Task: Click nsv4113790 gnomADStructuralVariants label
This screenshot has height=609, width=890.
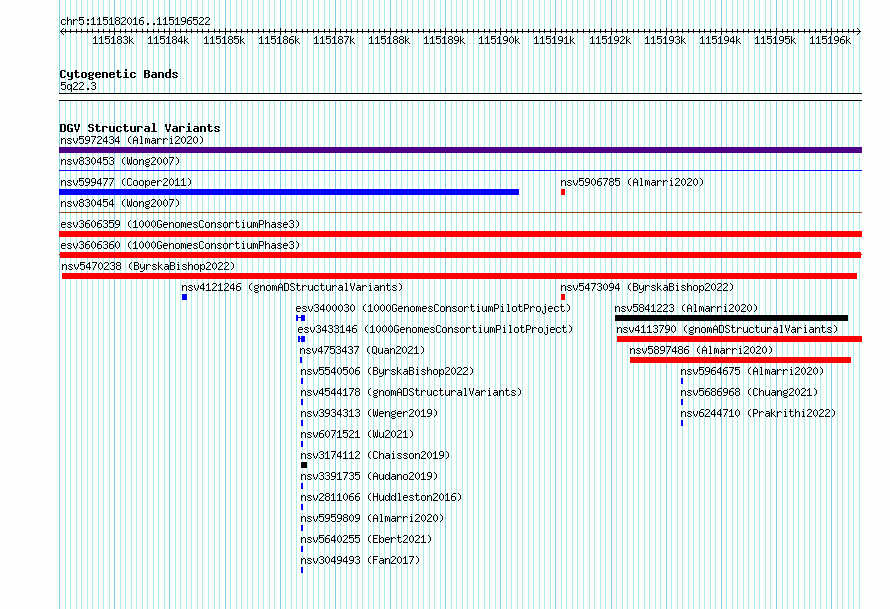Action: click(727, 329)
